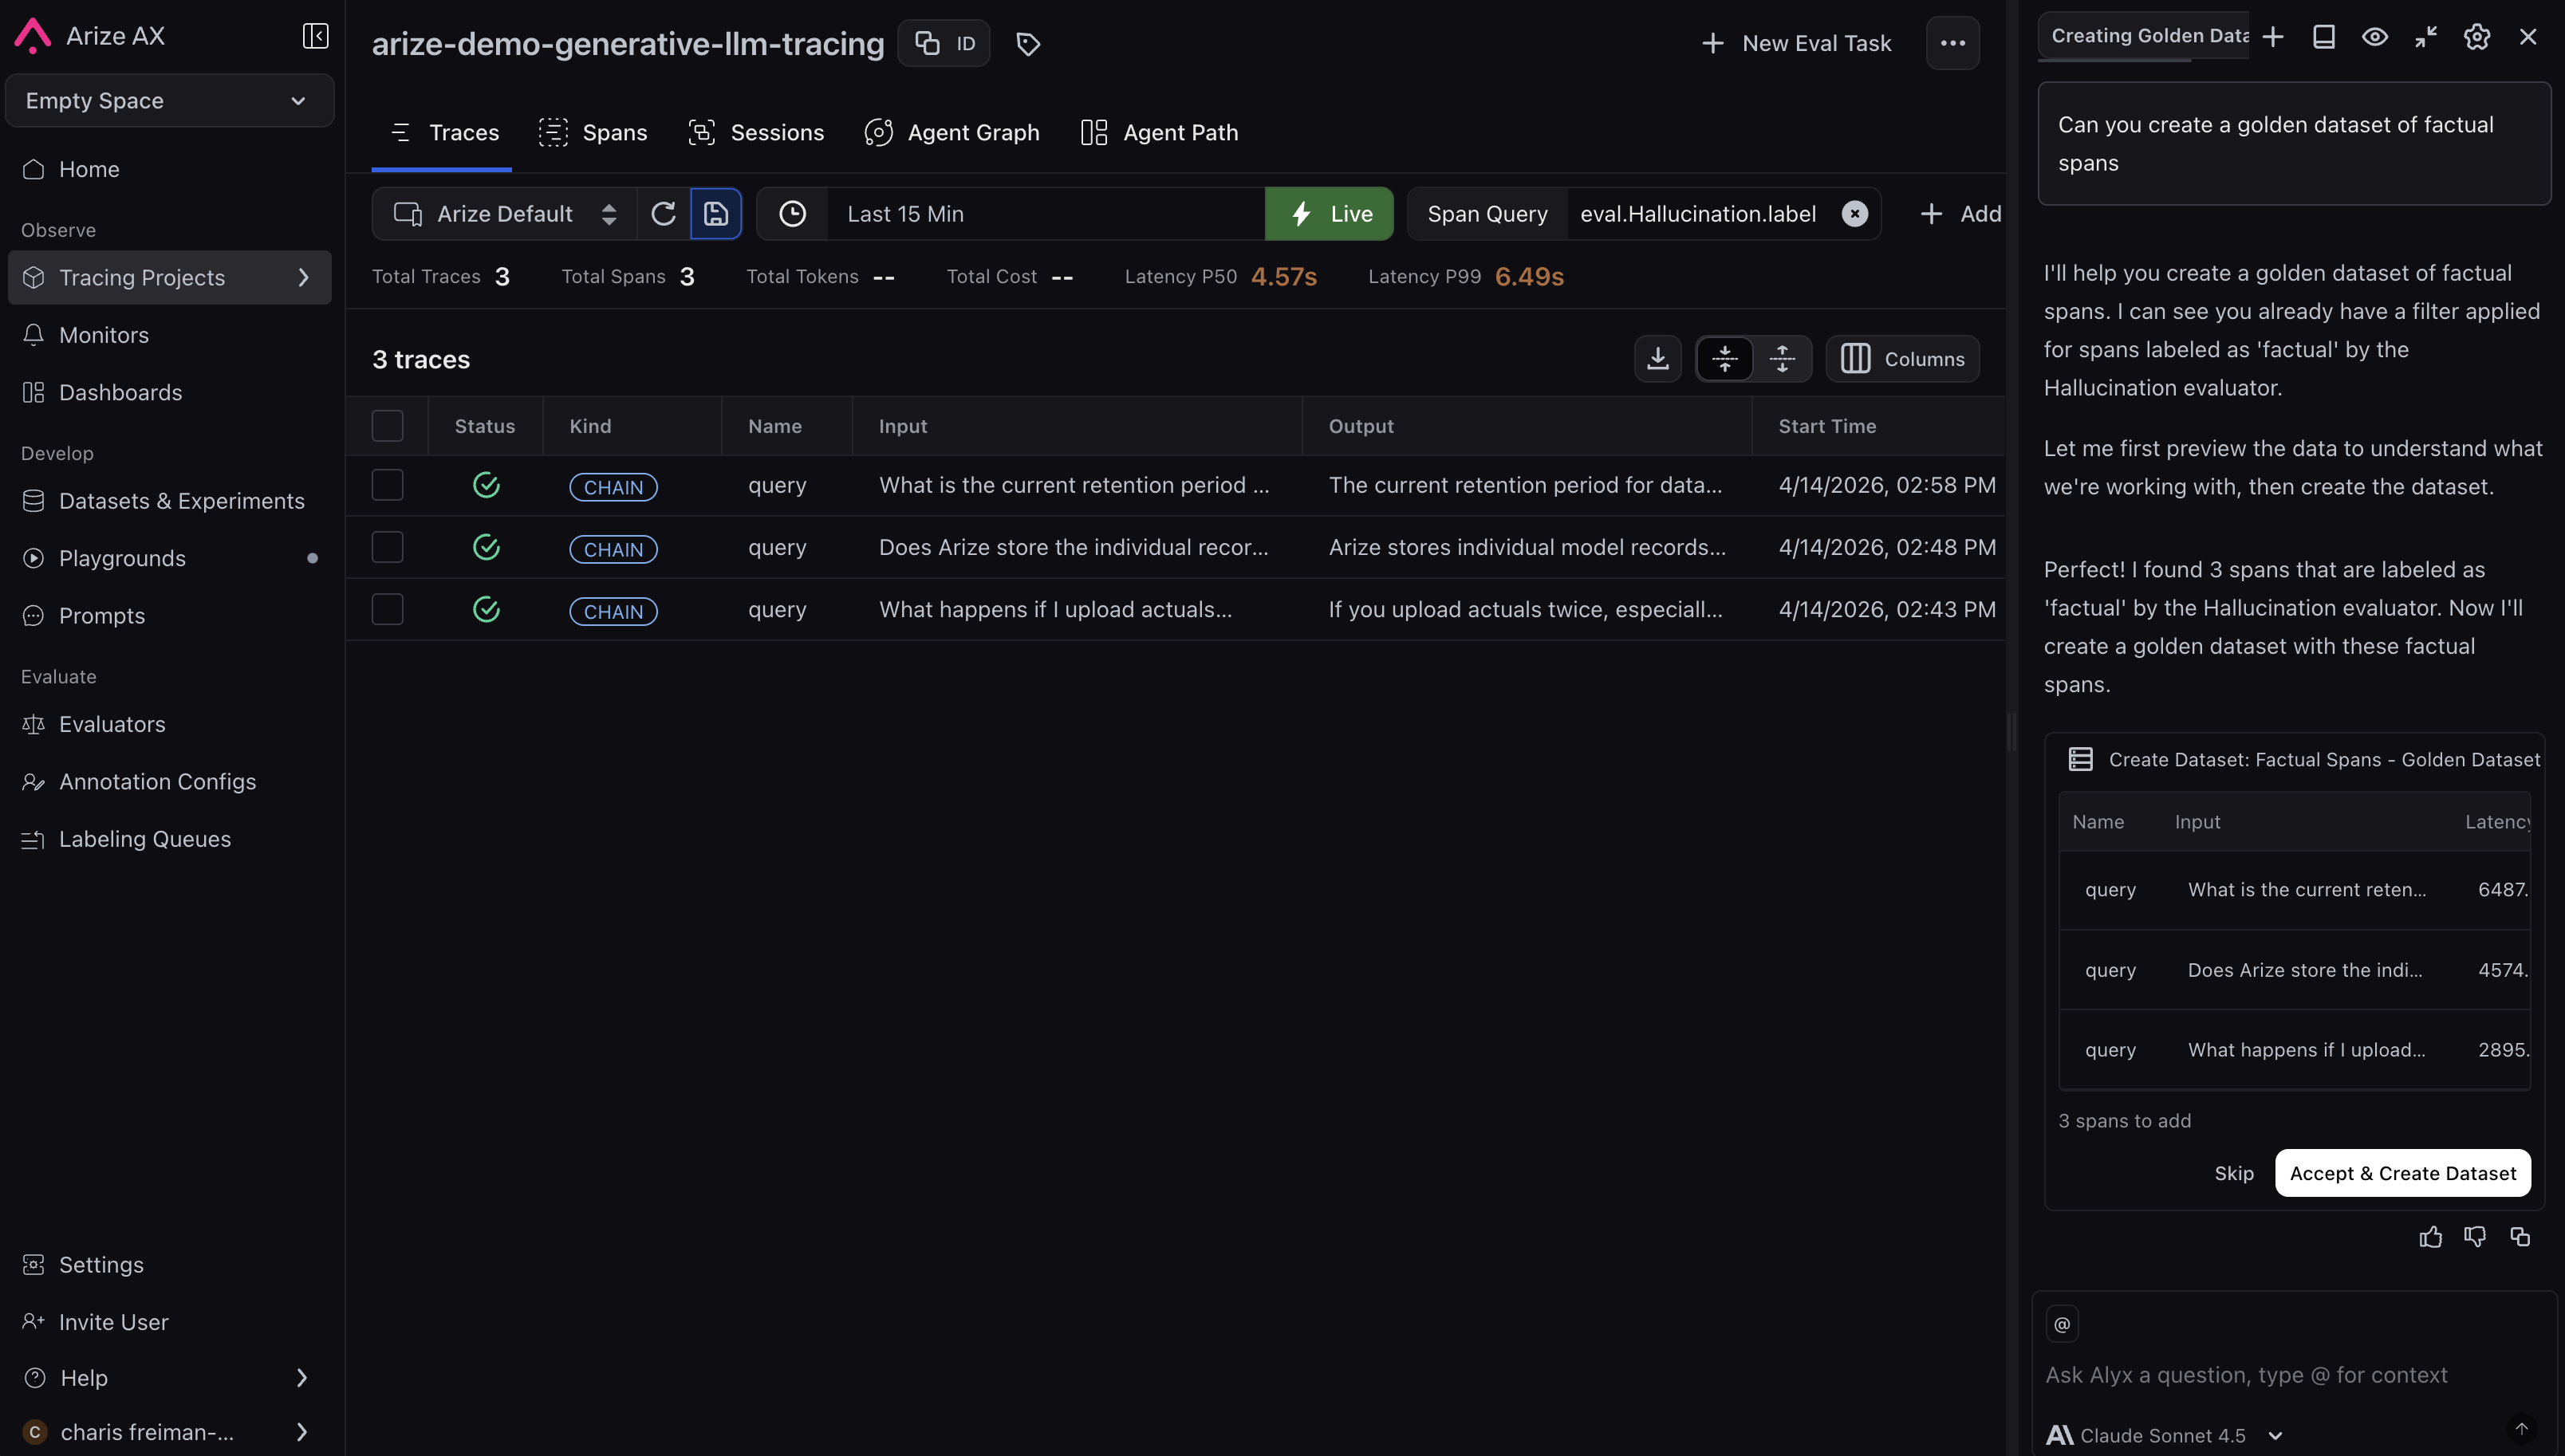The height and width of the screenshot is (1456, 2565).
Task: Change the Claude Sonnet 4.5 model
Action: click(2164, 1435)
